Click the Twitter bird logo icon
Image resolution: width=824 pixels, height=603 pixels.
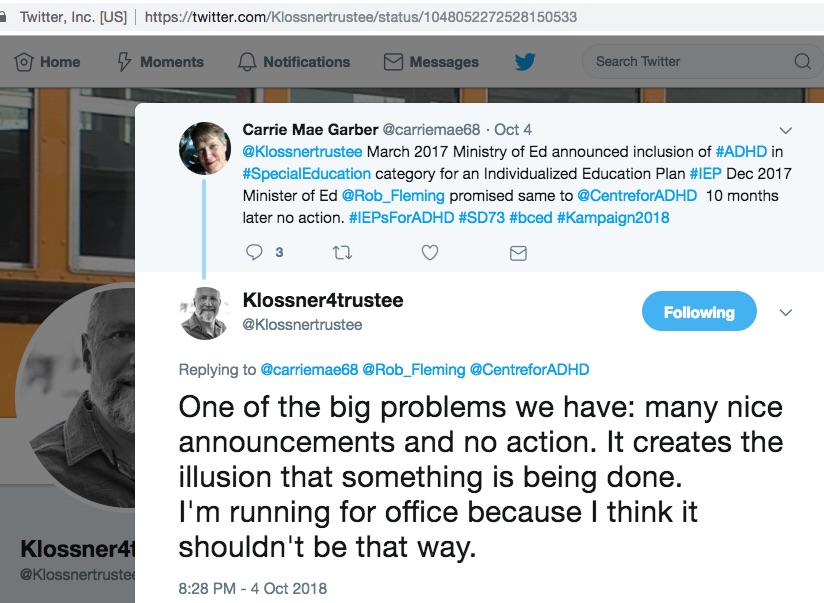click(x=525, y=62)
